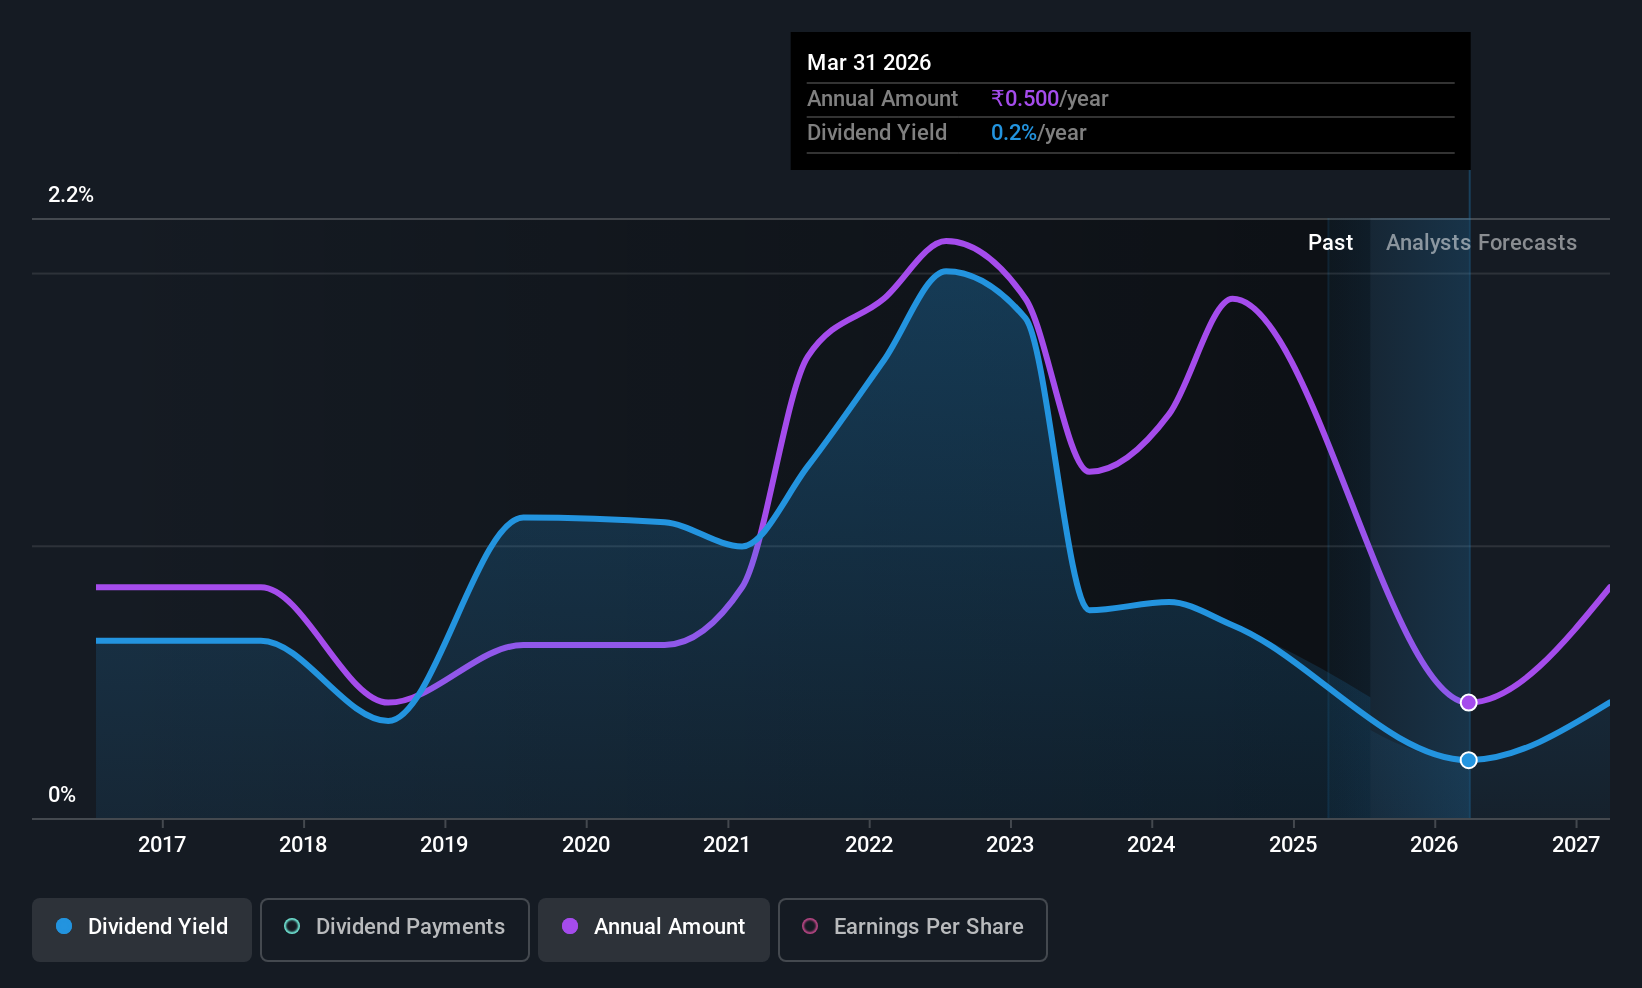Viewport: 1642px width, 988px height.
Task: Click the 2018 x-axis label
Action: [x=303, y=845]
